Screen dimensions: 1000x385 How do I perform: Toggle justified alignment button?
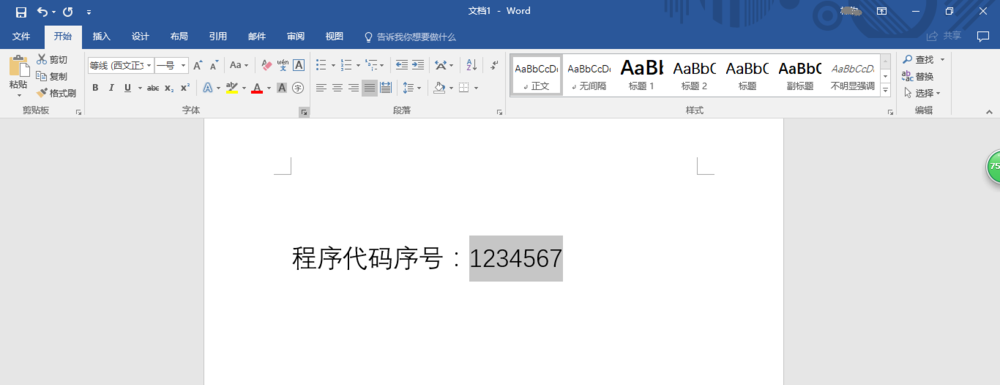point(370,88)
